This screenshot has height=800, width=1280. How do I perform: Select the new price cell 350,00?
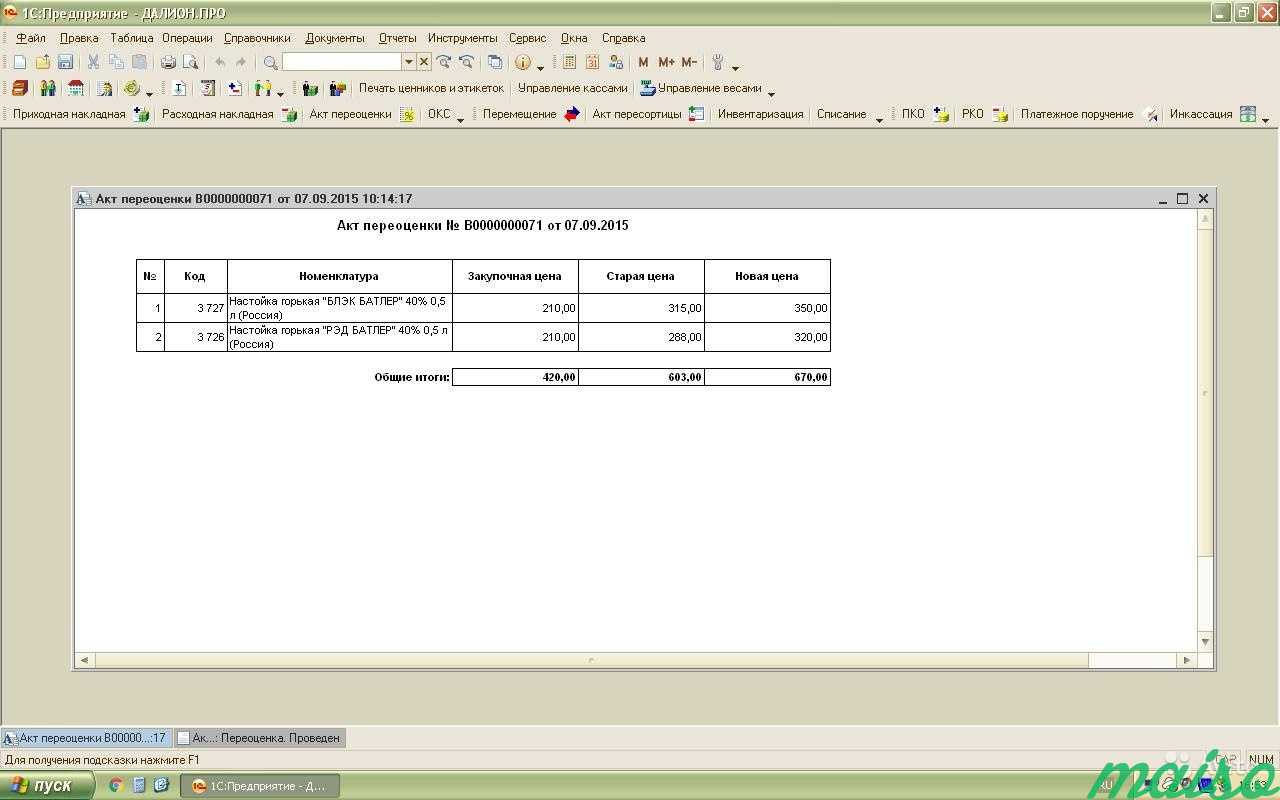point(767,308)
